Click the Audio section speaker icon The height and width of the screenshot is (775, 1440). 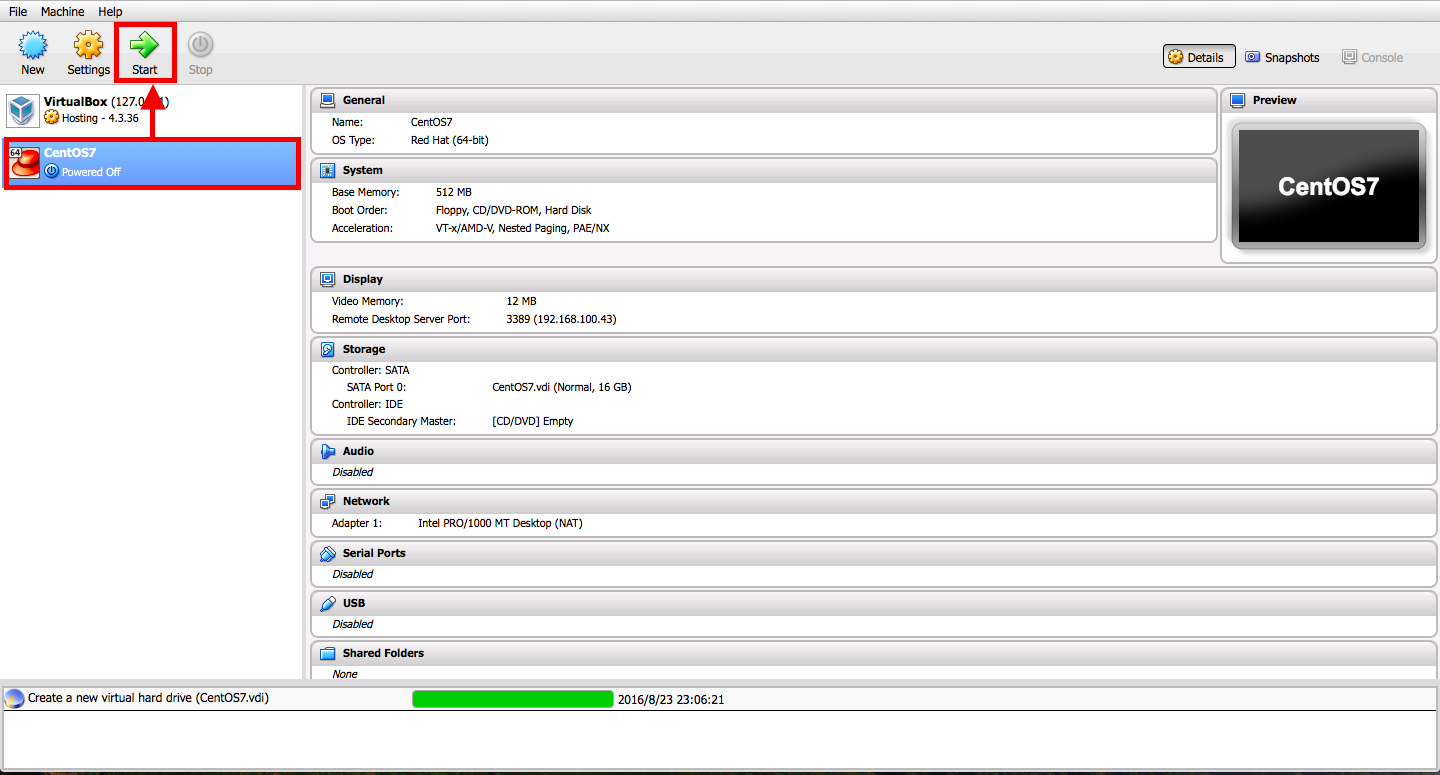pos(327,451)
